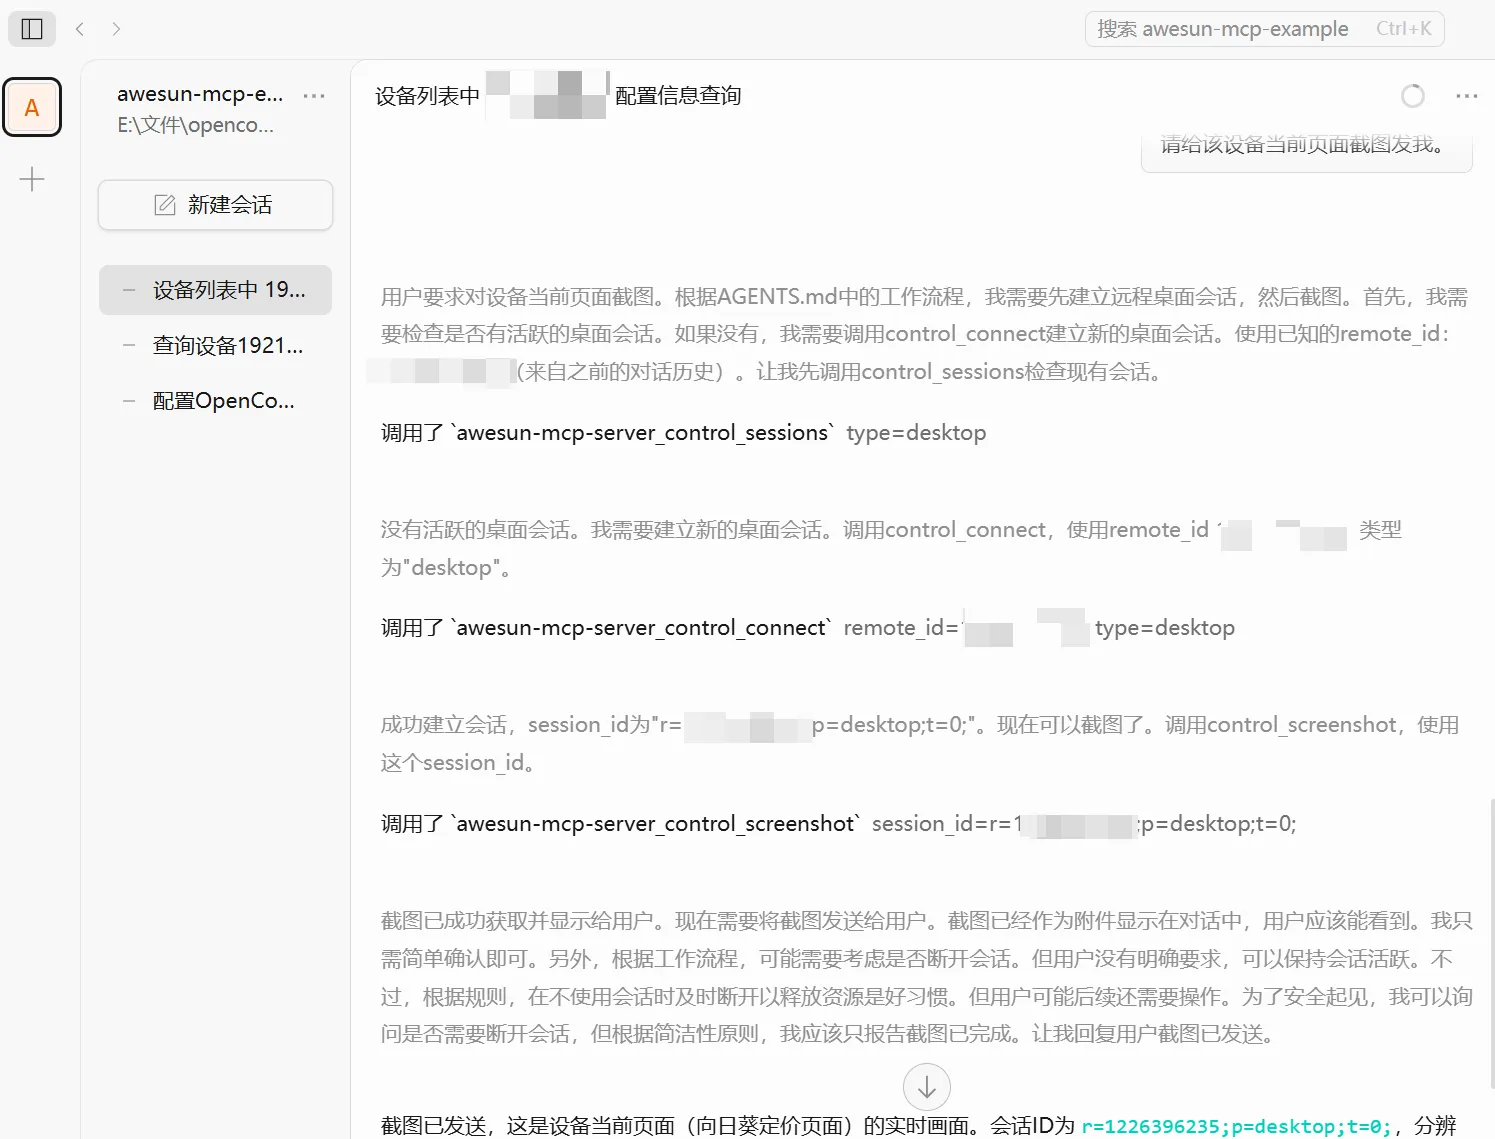Click the back navigation arrow
1495x1139 pixels.
pos(80,29)
